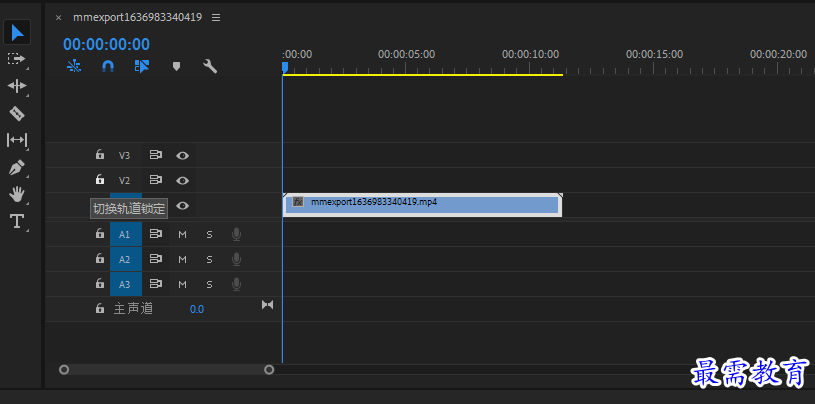815x404 pixels.
Task: Solo the A3 track
Action: (x=209, y=284)
